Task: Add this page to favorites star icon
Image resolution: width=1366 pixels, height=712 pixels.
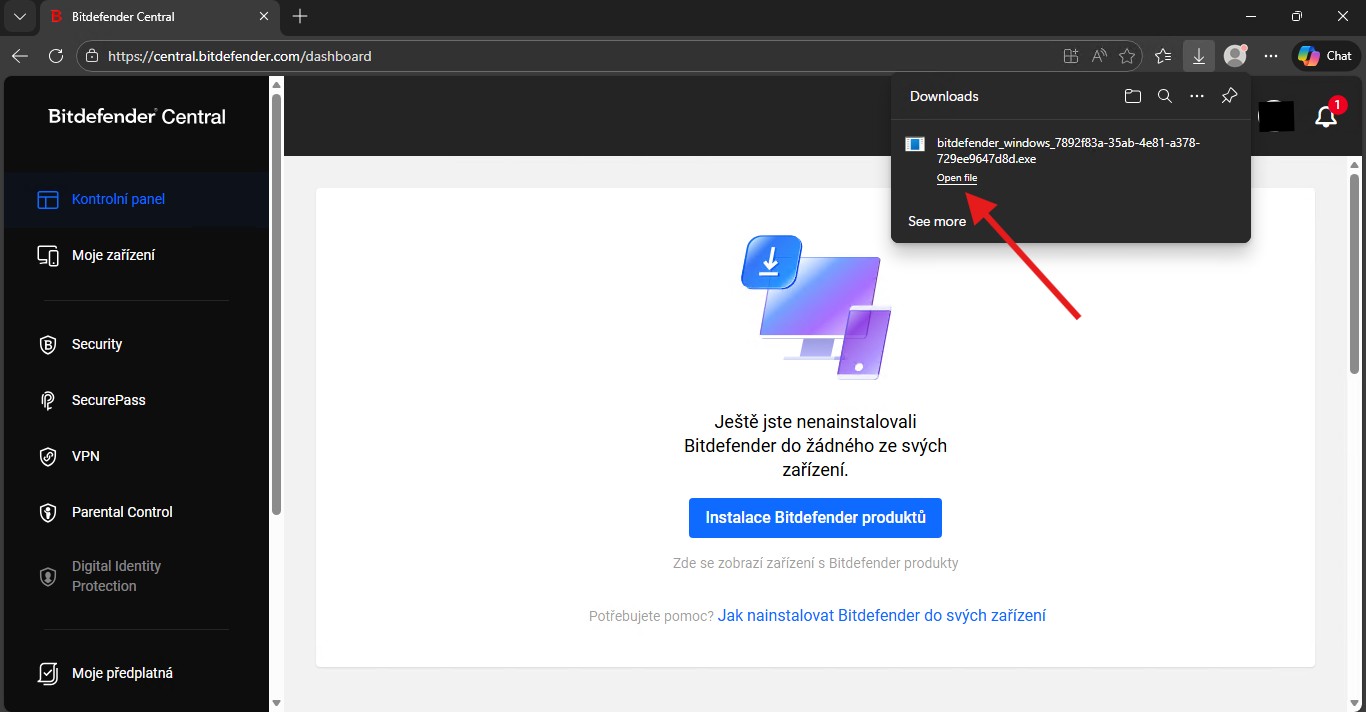Action: pyautogui.click(x=1127, y=56)
